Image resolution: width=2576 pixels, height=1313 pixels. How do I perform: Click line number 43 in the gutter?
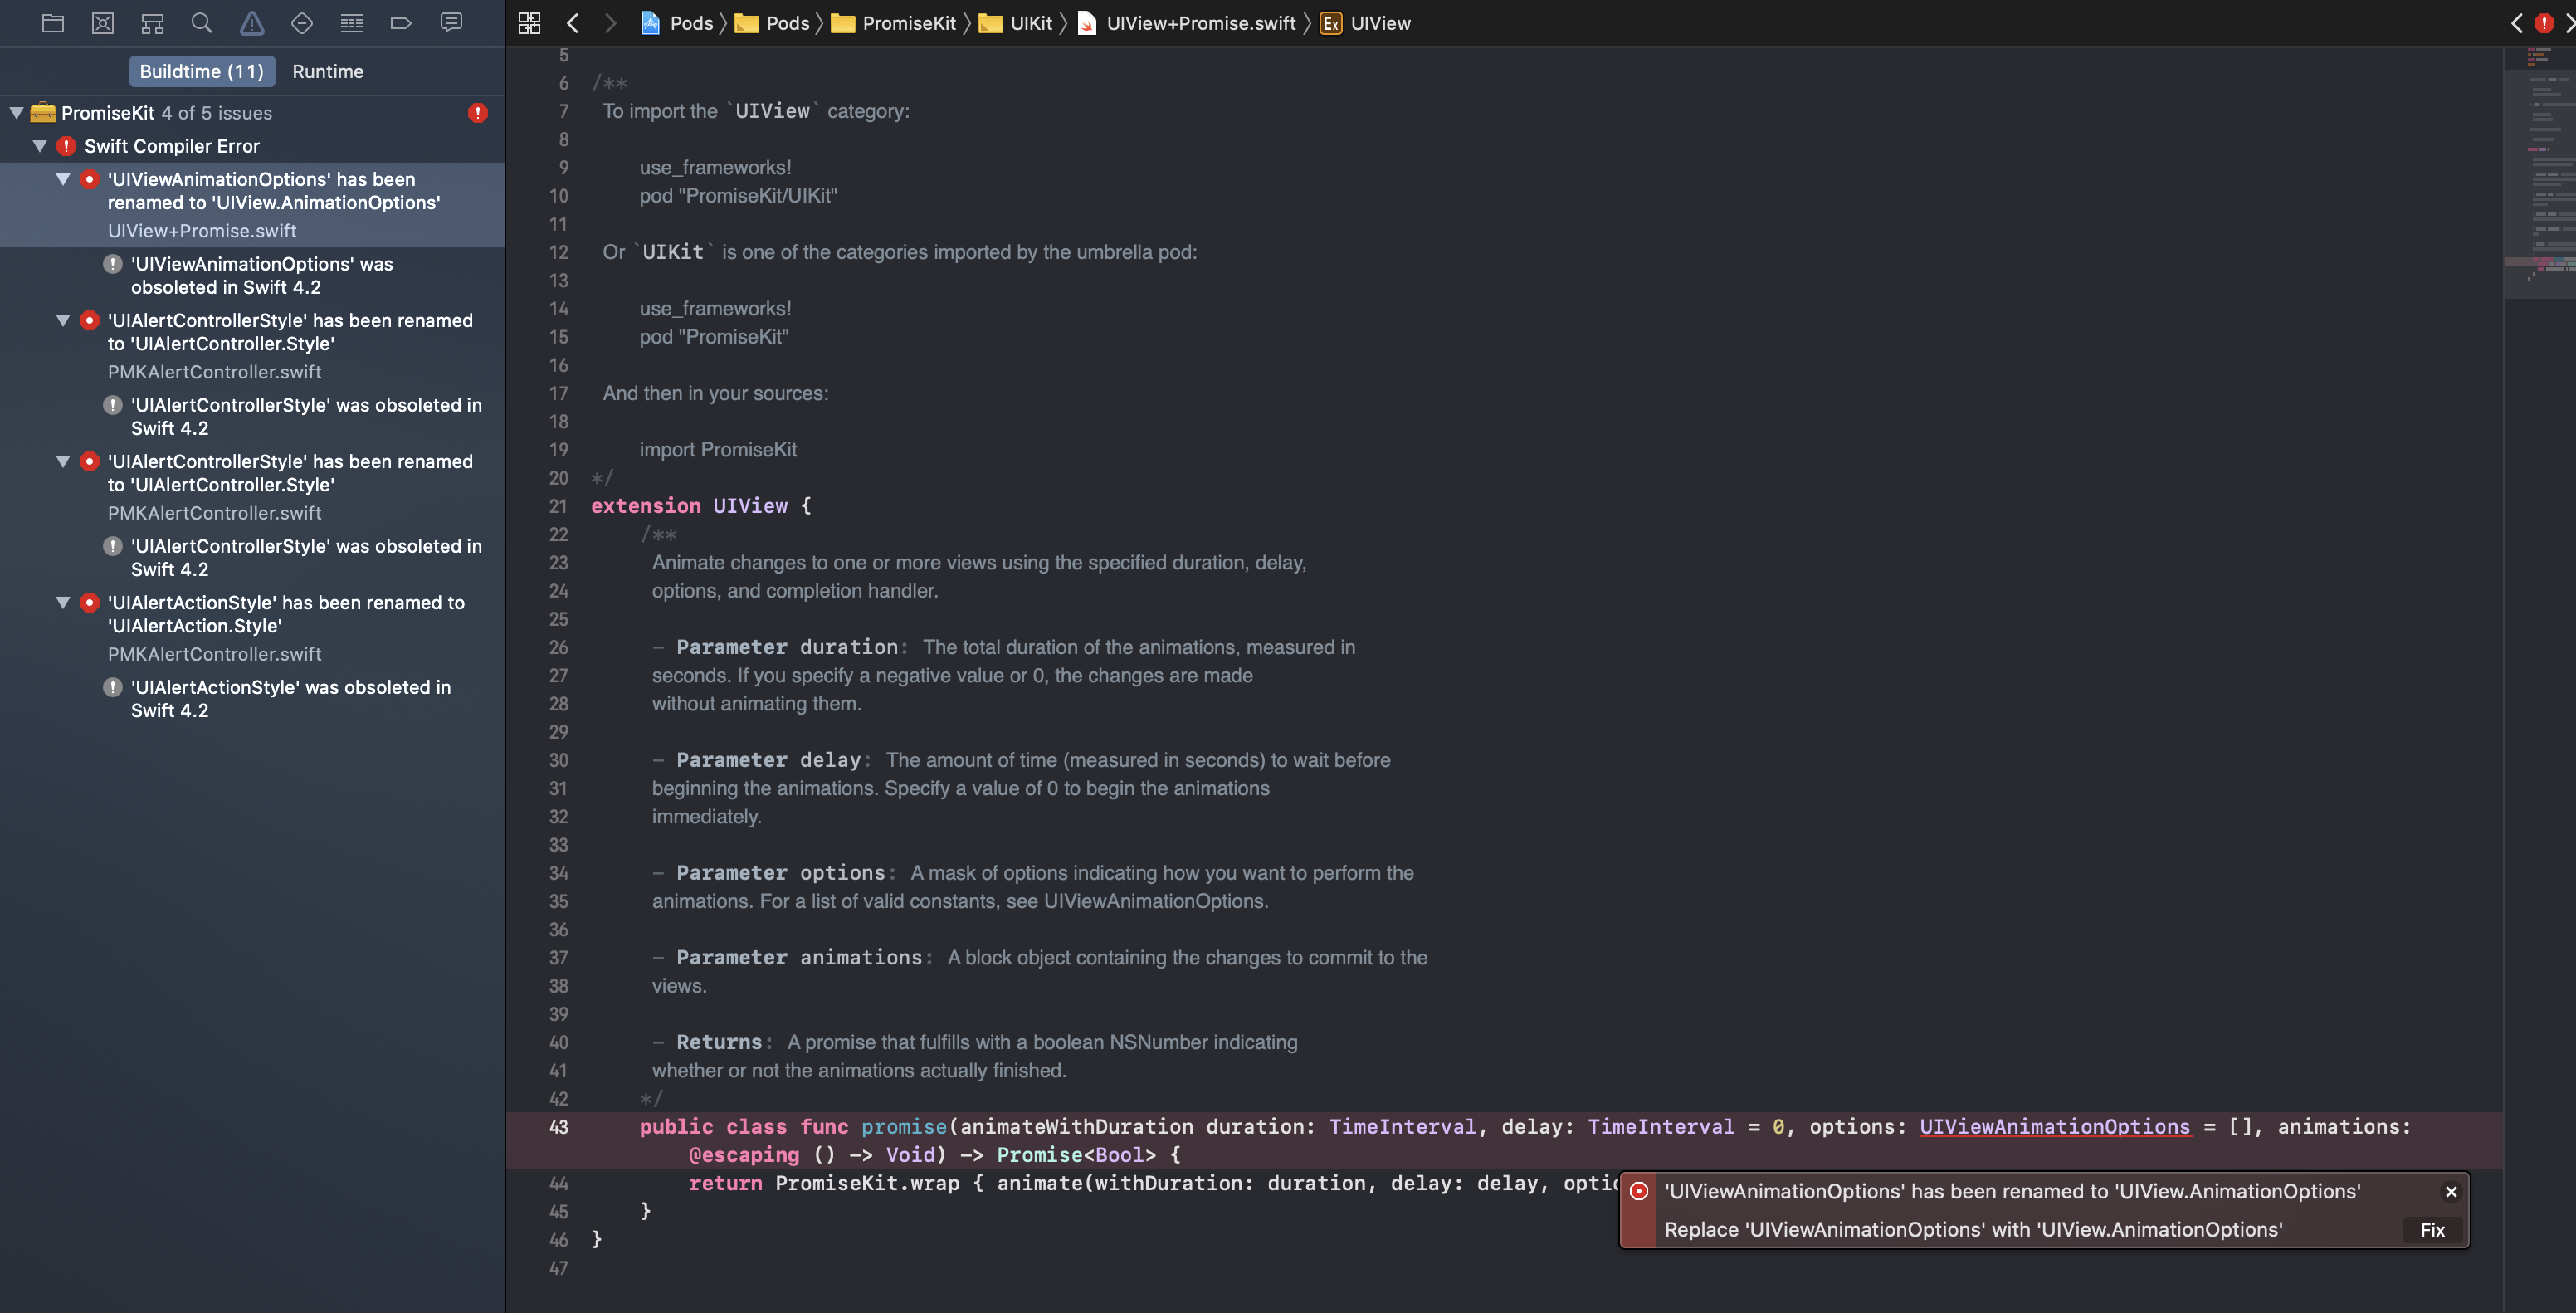(558, 1126)
